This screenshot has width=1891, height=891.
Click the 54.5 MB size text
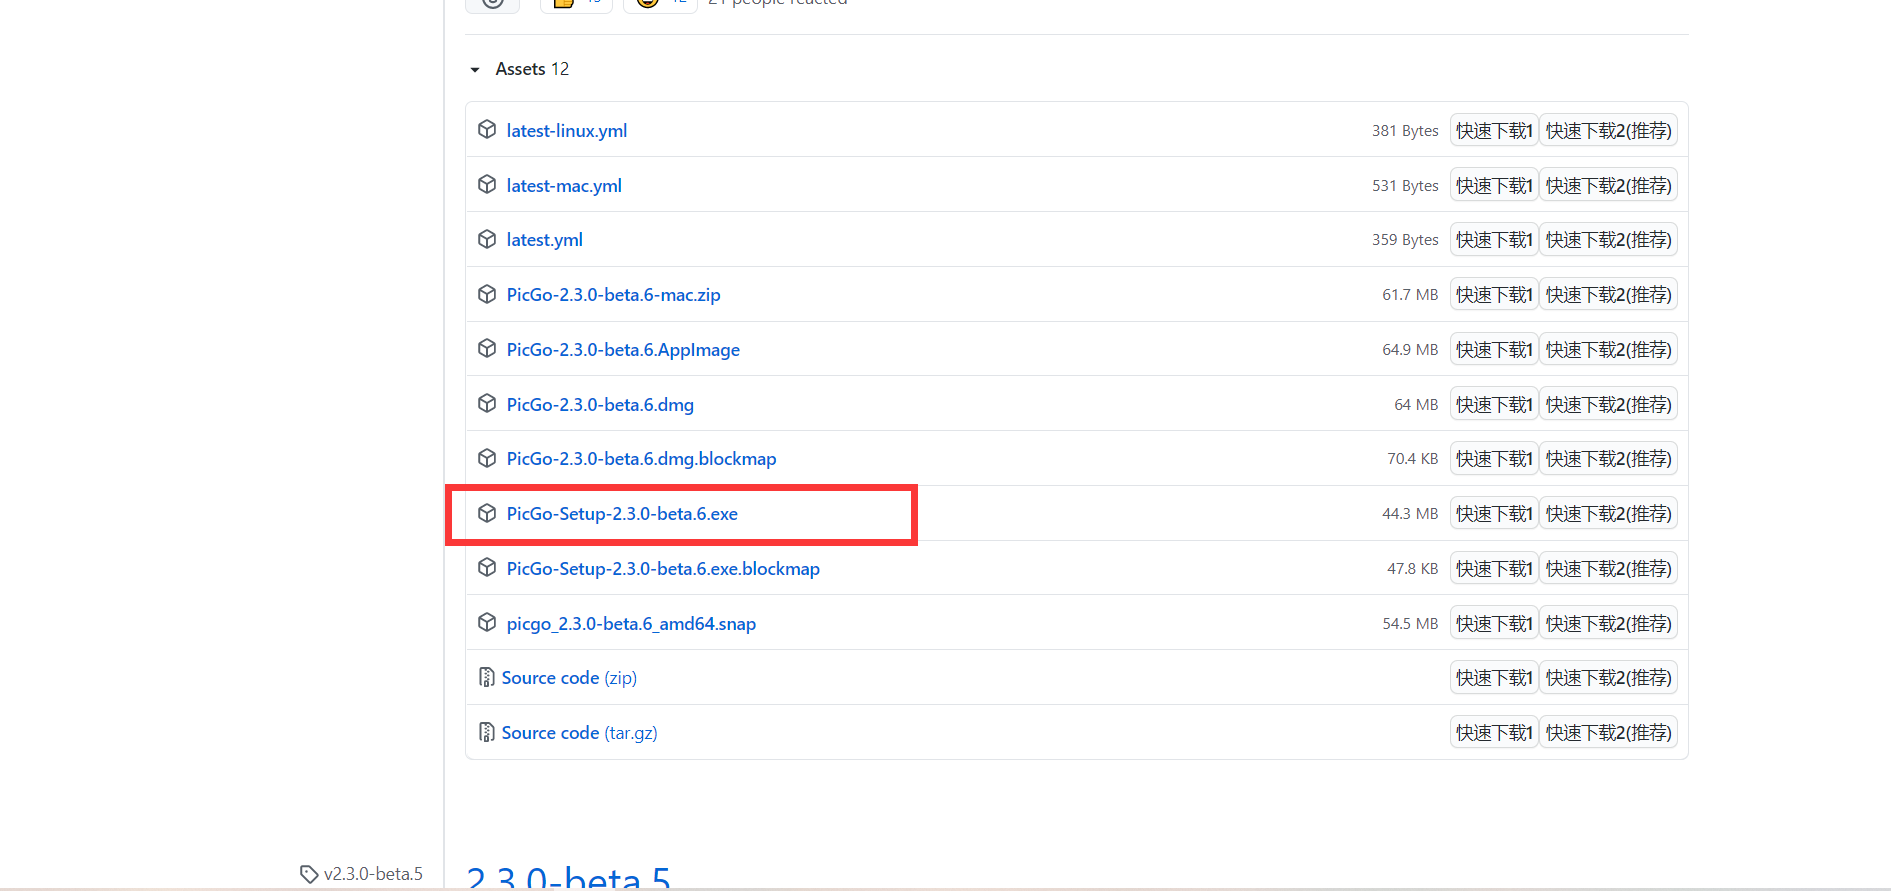1410,624
